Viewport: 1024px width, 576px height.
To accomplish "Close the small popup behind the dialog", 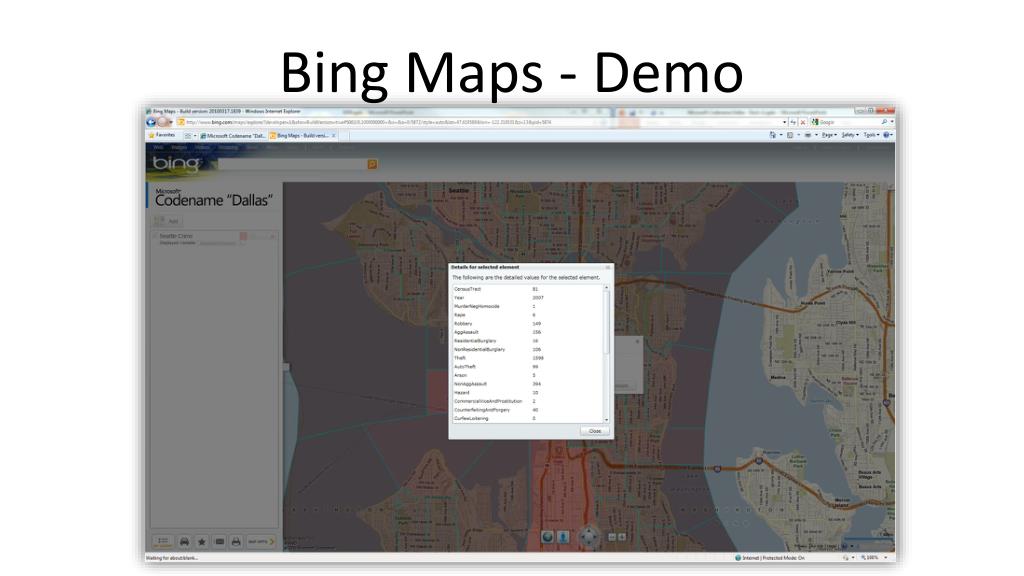I will [x=637, y=342].
